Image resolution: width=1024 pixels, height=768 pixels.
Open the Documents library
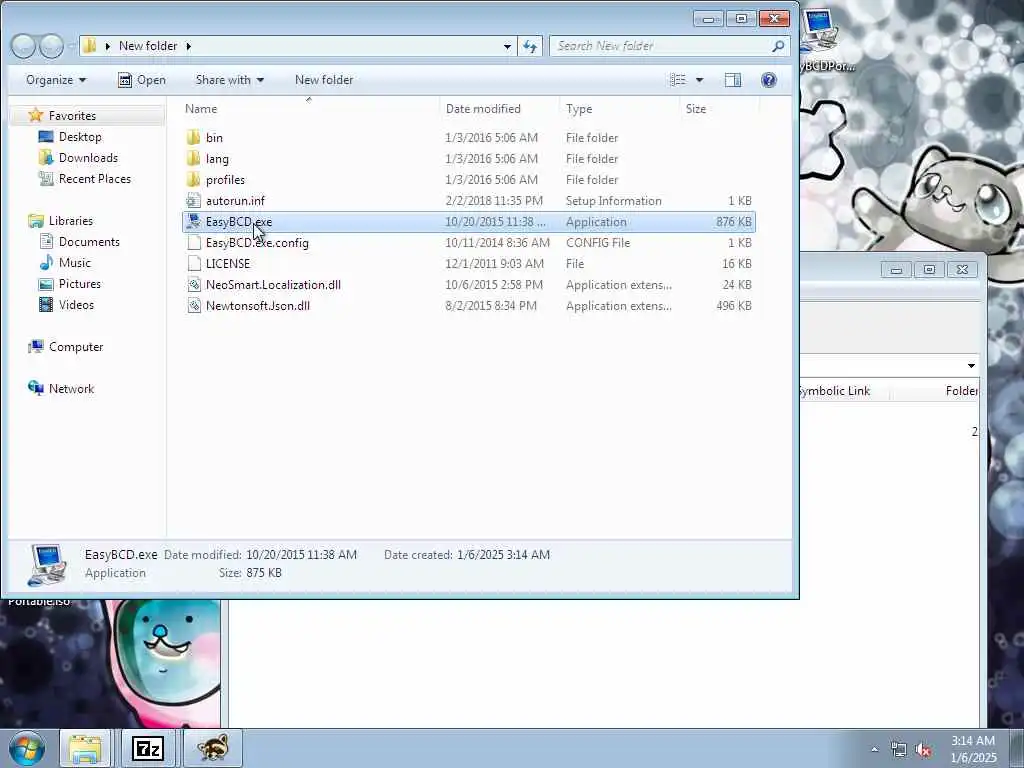pos(89,242)
